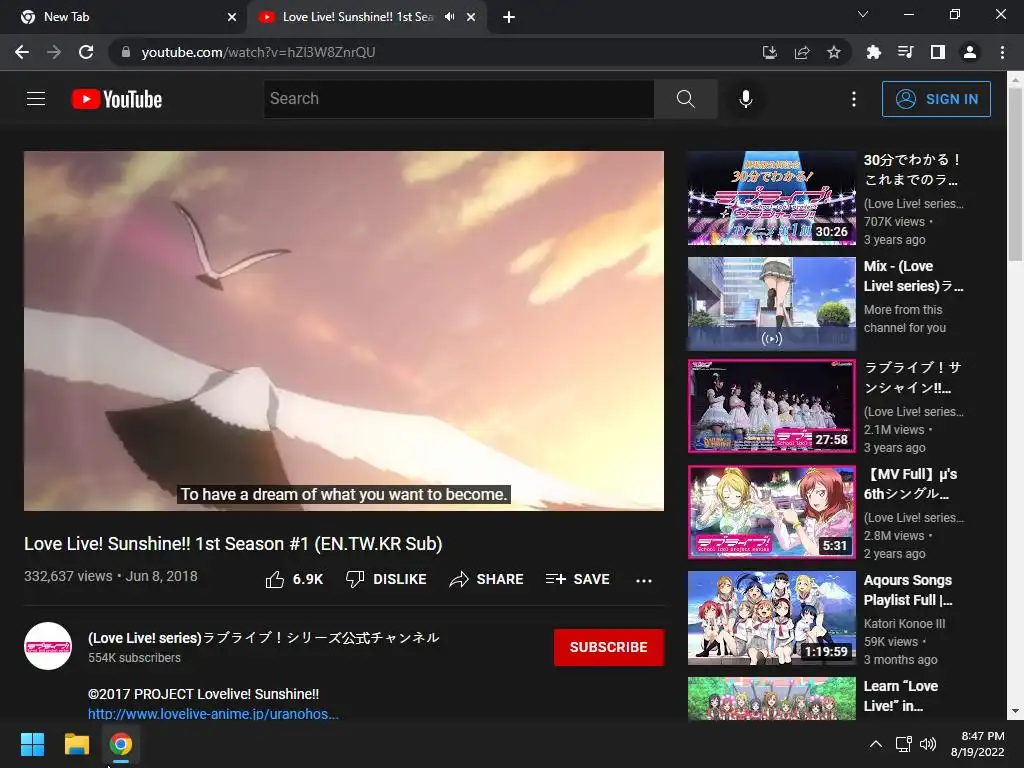Click the video player to pause
Image resolution: width=1024 pixels, height=768 pixels.
[x=344, y=330]
